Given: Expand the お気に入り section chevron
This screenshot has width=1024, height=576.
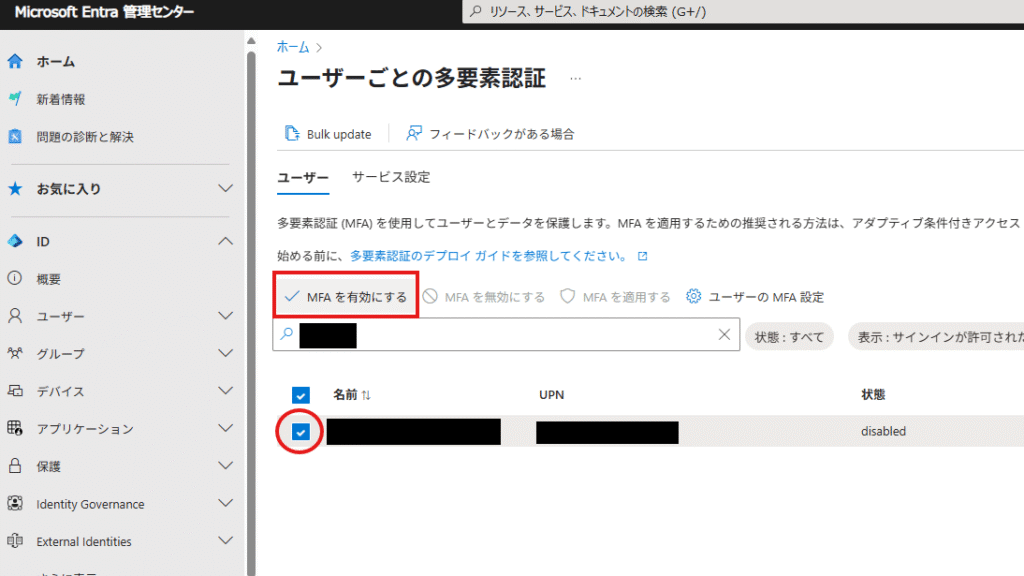Looking at the screenshot, I should 225,189.
